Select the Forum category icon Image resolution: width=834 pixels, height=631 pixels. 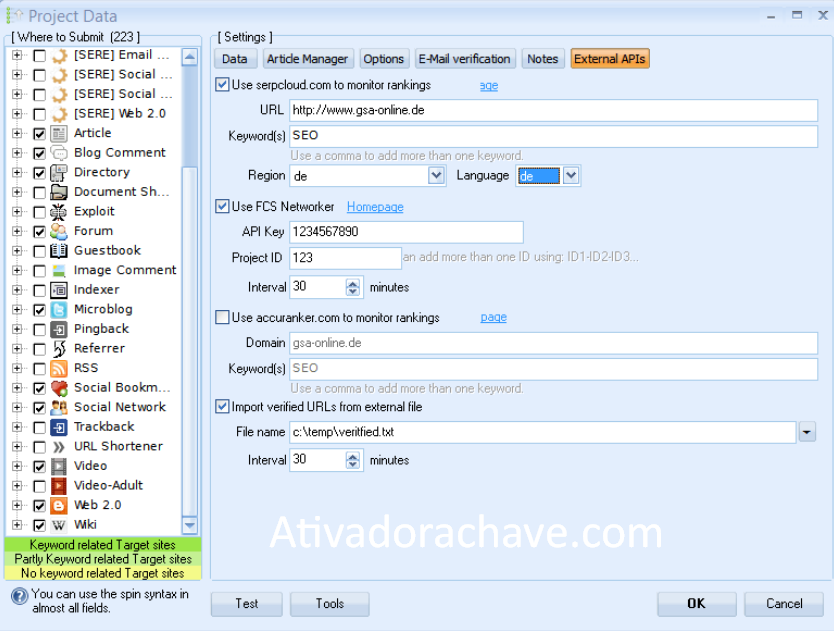[57, 230]
